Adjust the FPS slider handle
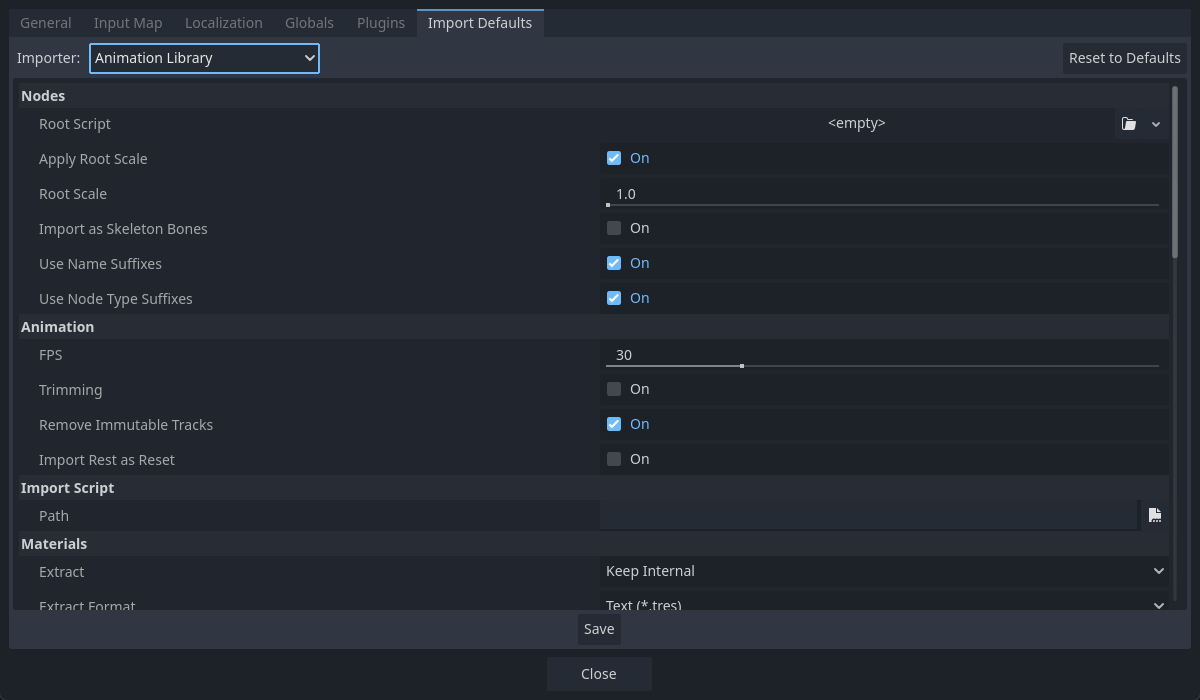The height and width of the screenshot is (700, 1200). 741,366
